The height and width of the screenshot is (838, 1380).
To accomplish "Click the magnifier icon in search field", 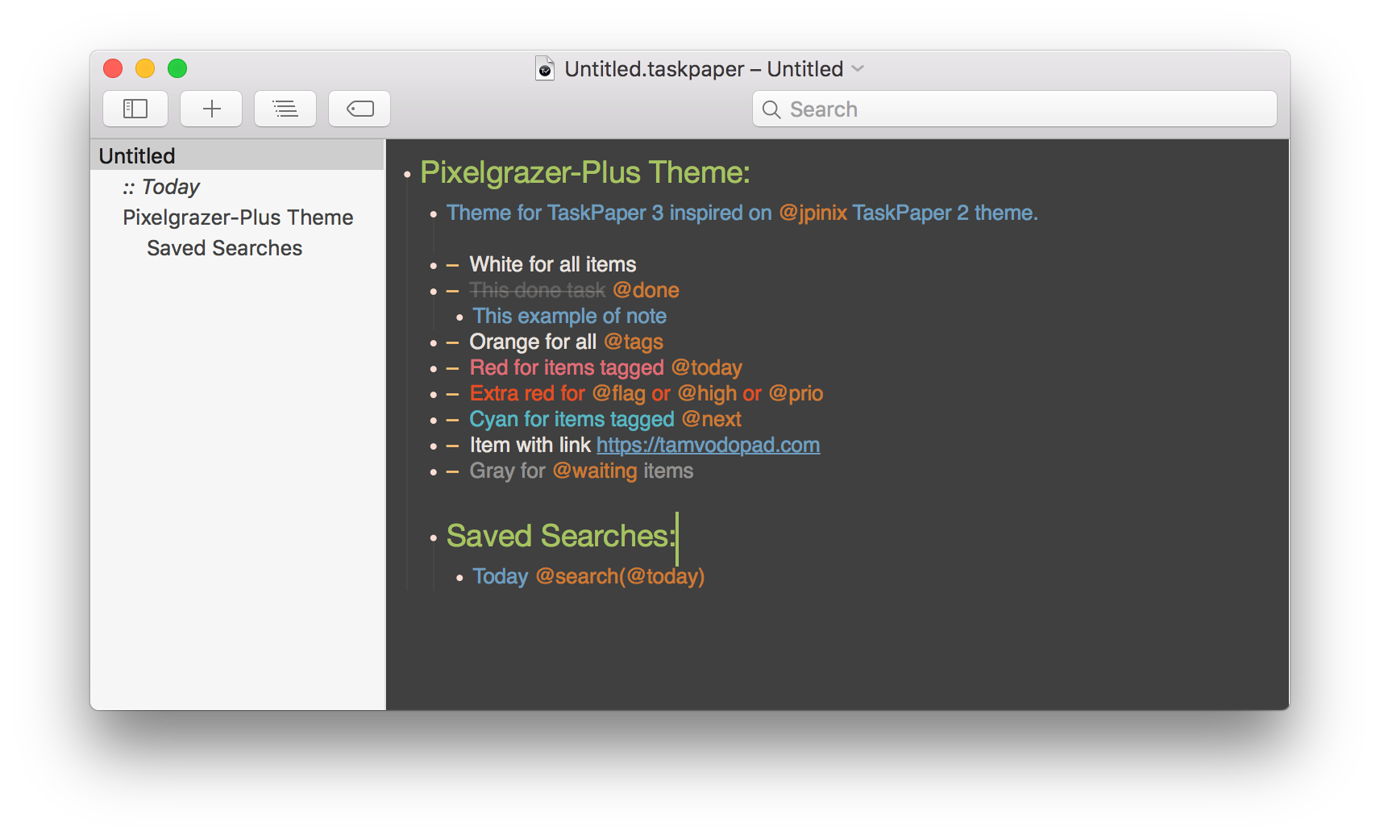I will (771, 110).
